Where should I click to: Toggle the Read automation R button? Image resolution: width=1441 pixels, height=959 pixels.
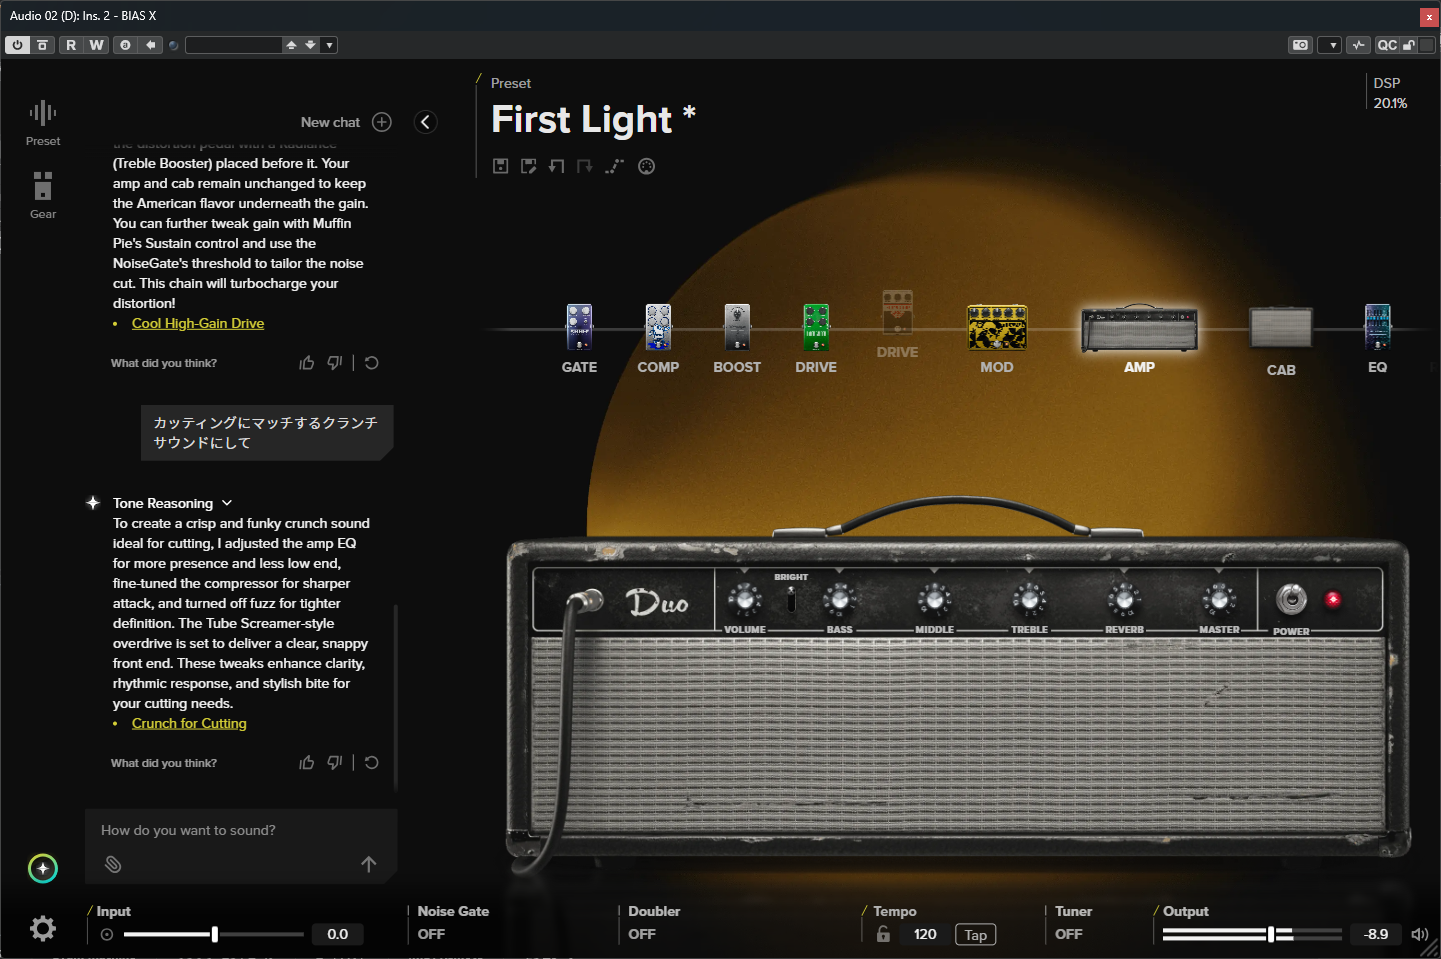tap(71, 45)
